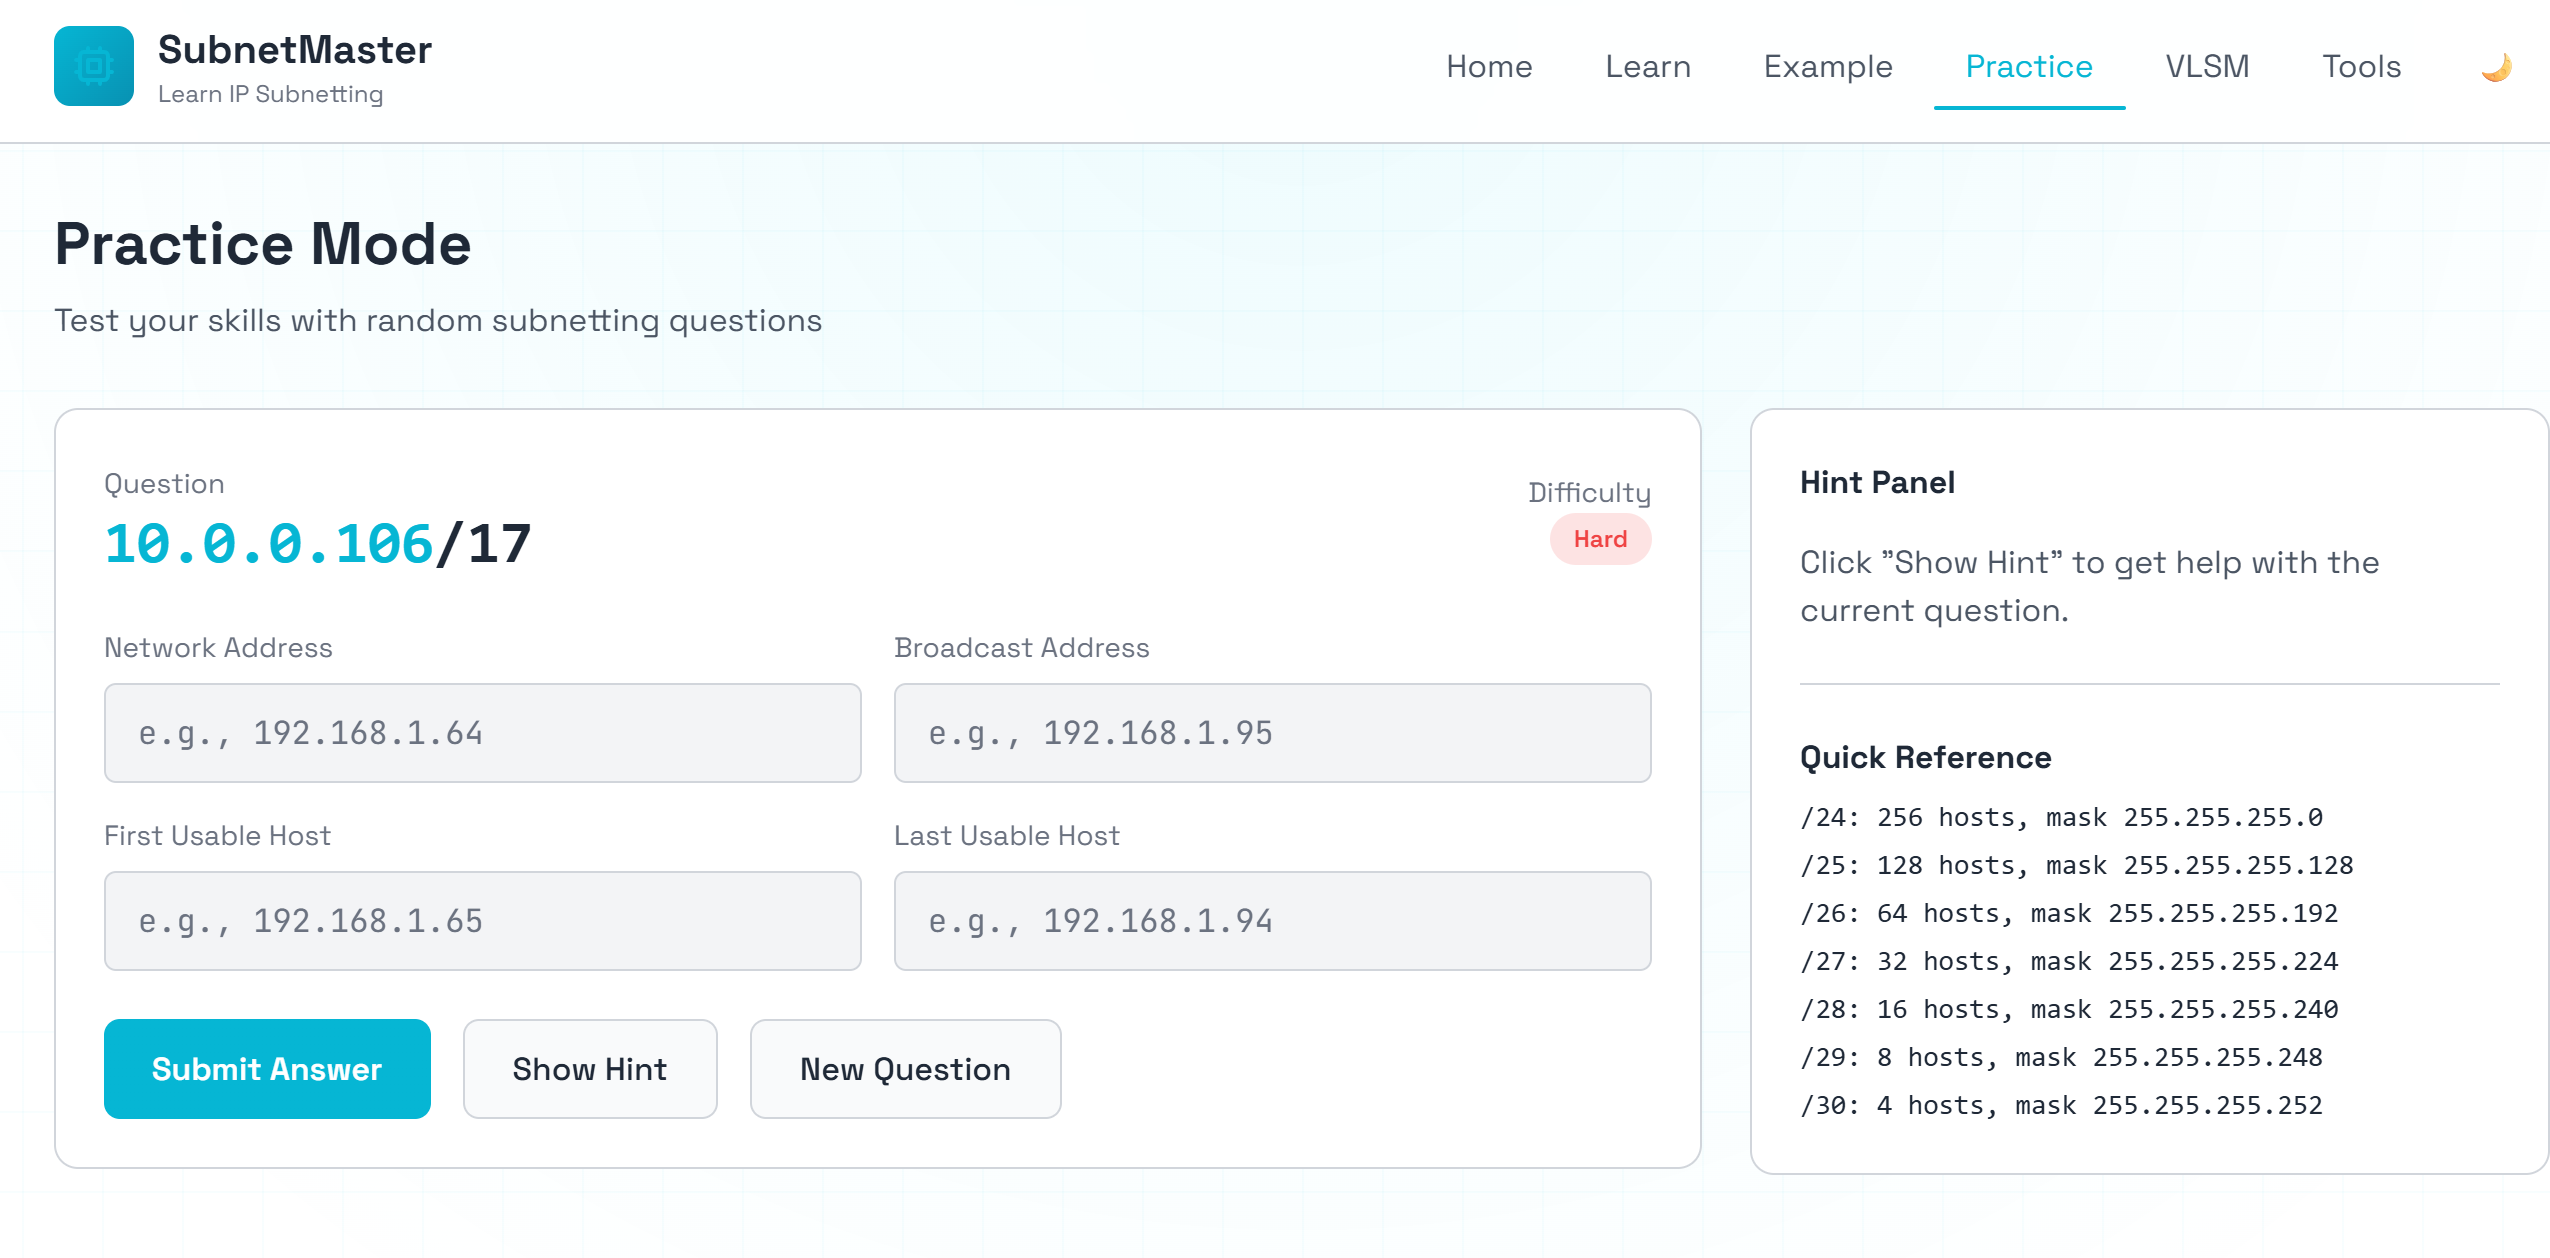Click the First Usable Host field
This screenshot has width=2550, height=1258.
[483, 921]
